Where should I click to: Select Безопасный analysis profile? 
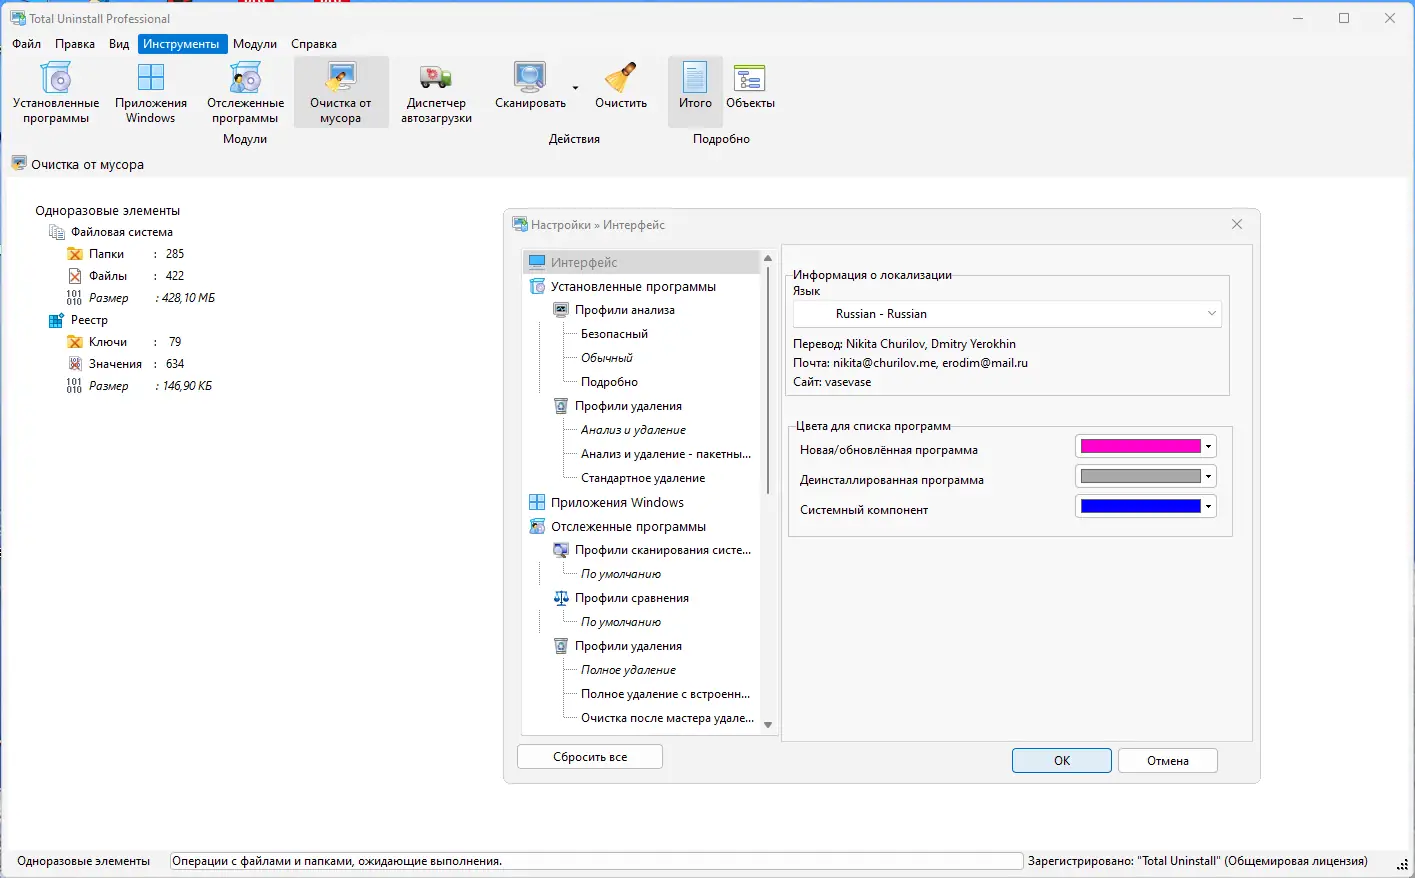point(615,334)
